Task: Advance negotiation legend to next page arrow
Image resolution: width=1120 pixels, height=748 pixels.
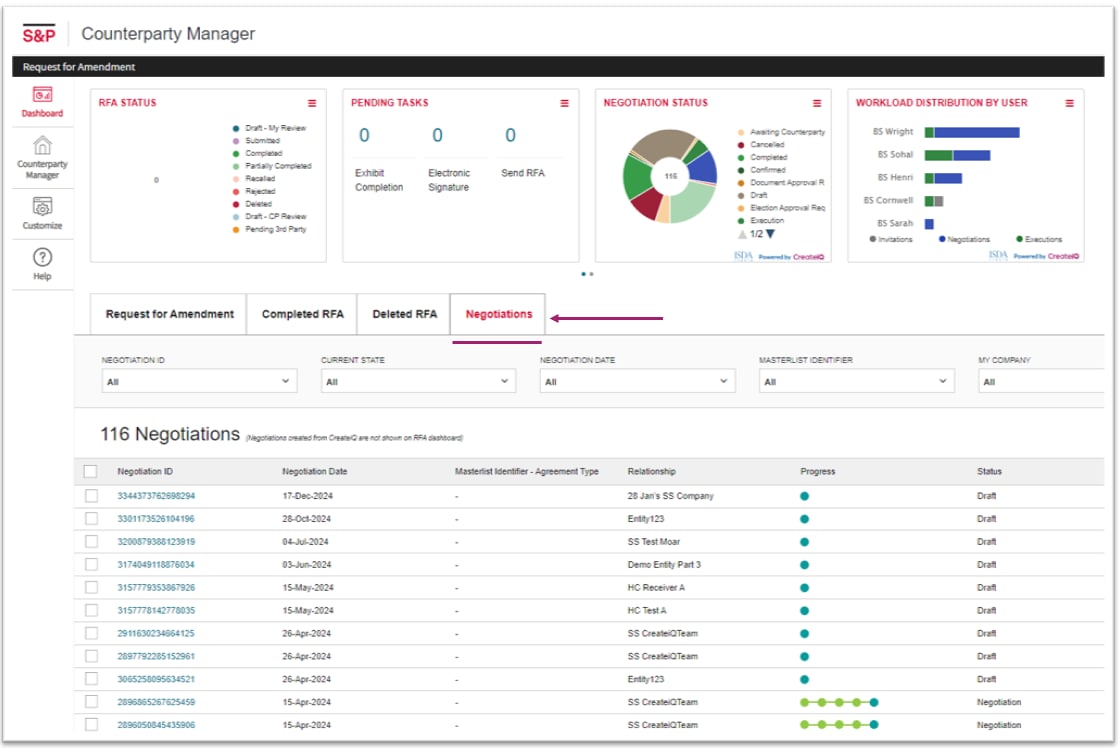Action: [771, 234]
